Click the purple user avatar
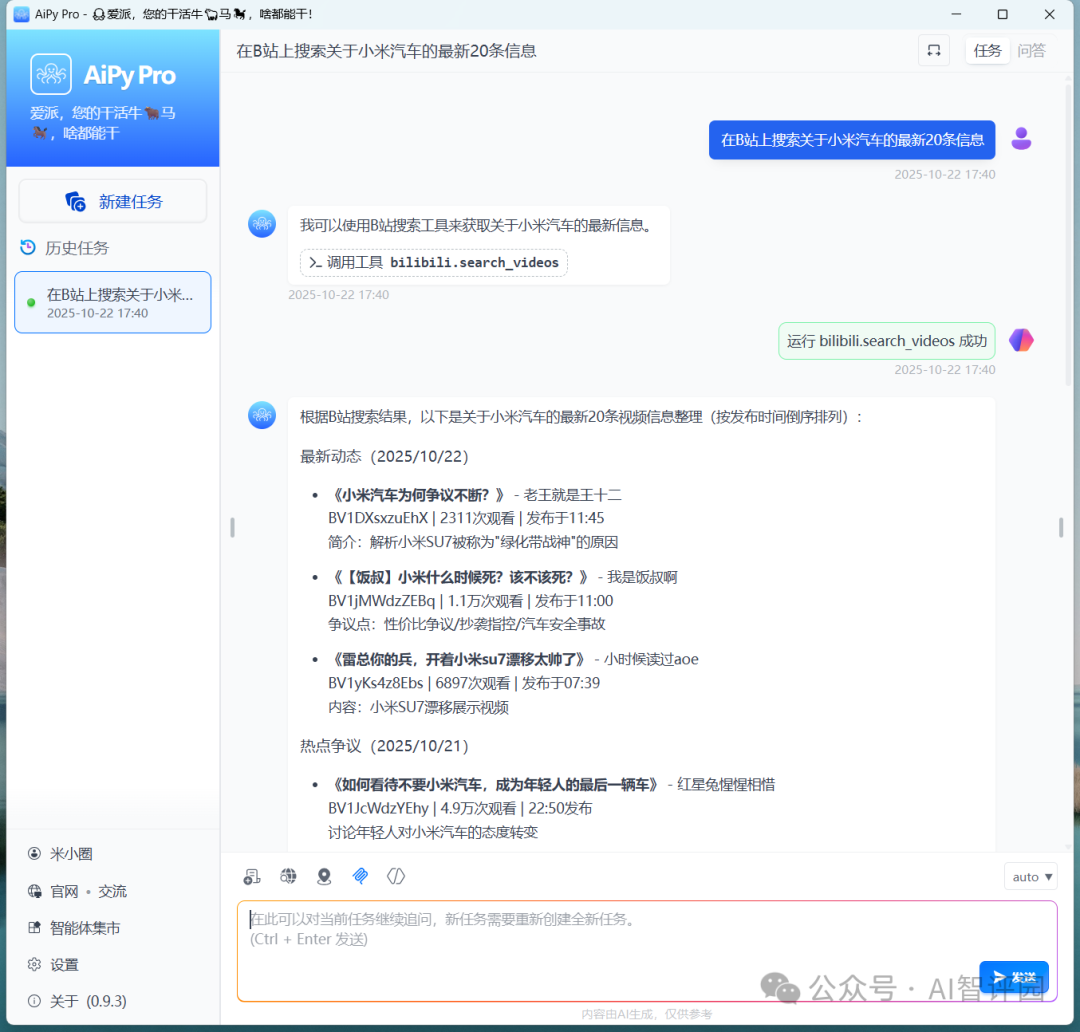Screen dimensions: 1080x1032 (x=1021, y=138)
